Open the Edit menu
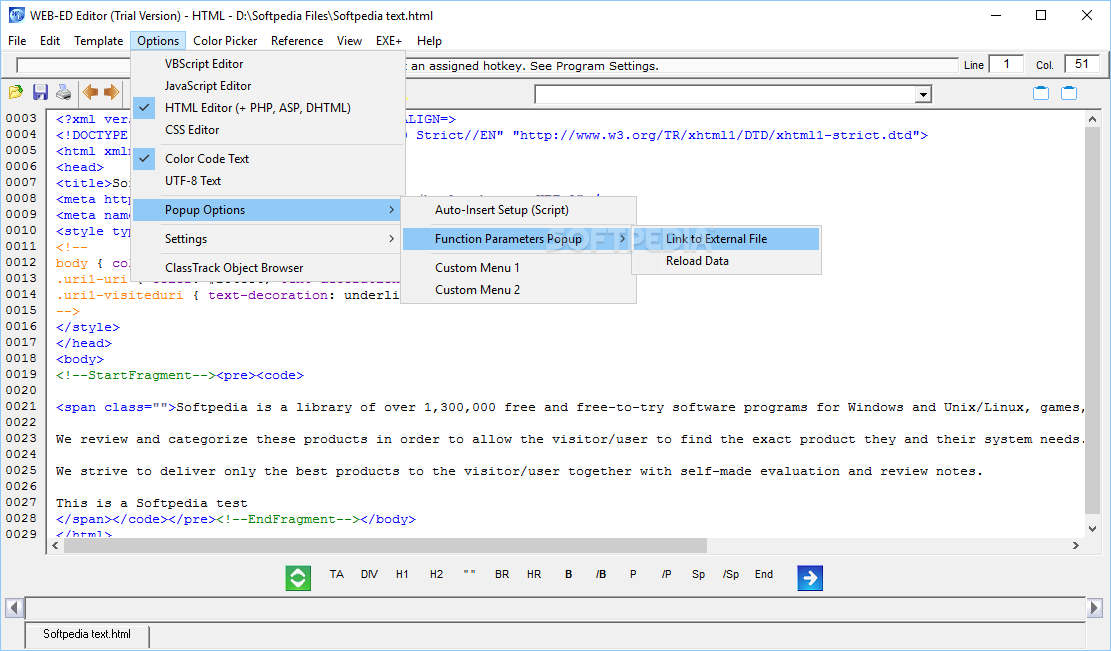Screen dimensions: 1111x651 [50, 40]
